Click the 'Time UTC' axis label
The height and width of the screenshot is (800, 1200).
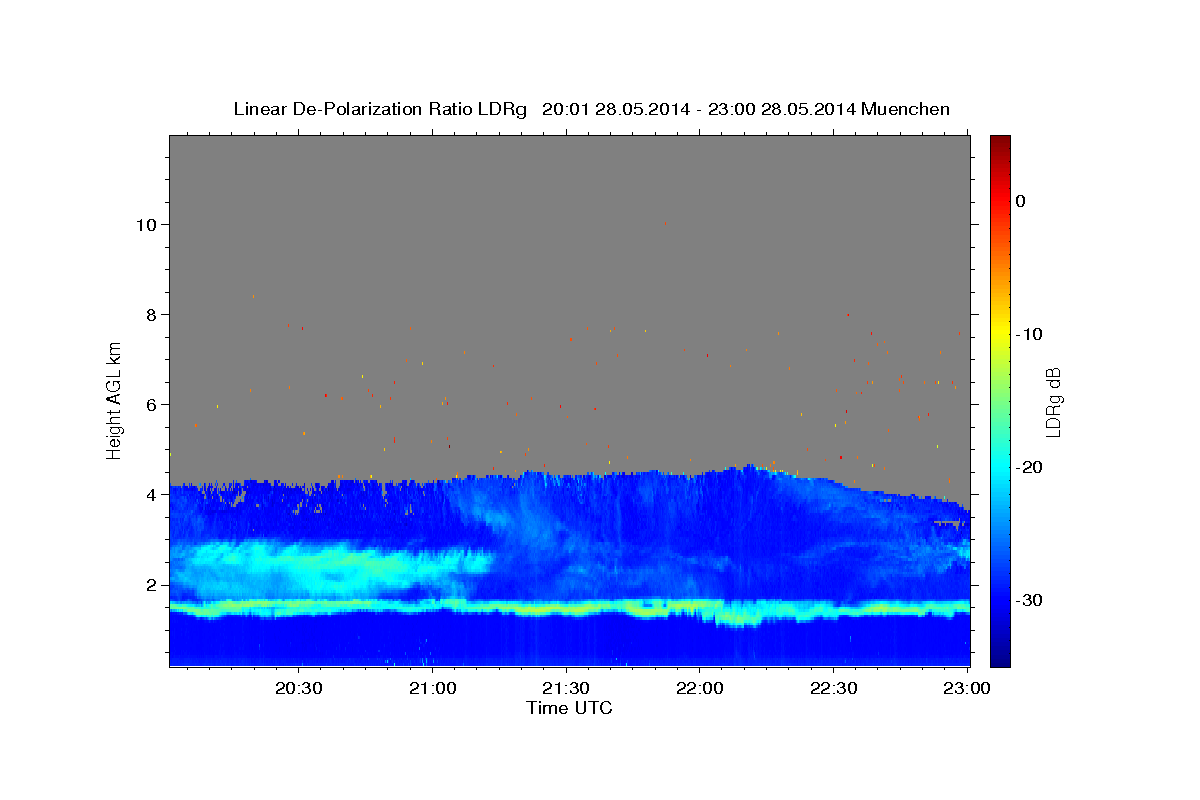tap(569, 708)
